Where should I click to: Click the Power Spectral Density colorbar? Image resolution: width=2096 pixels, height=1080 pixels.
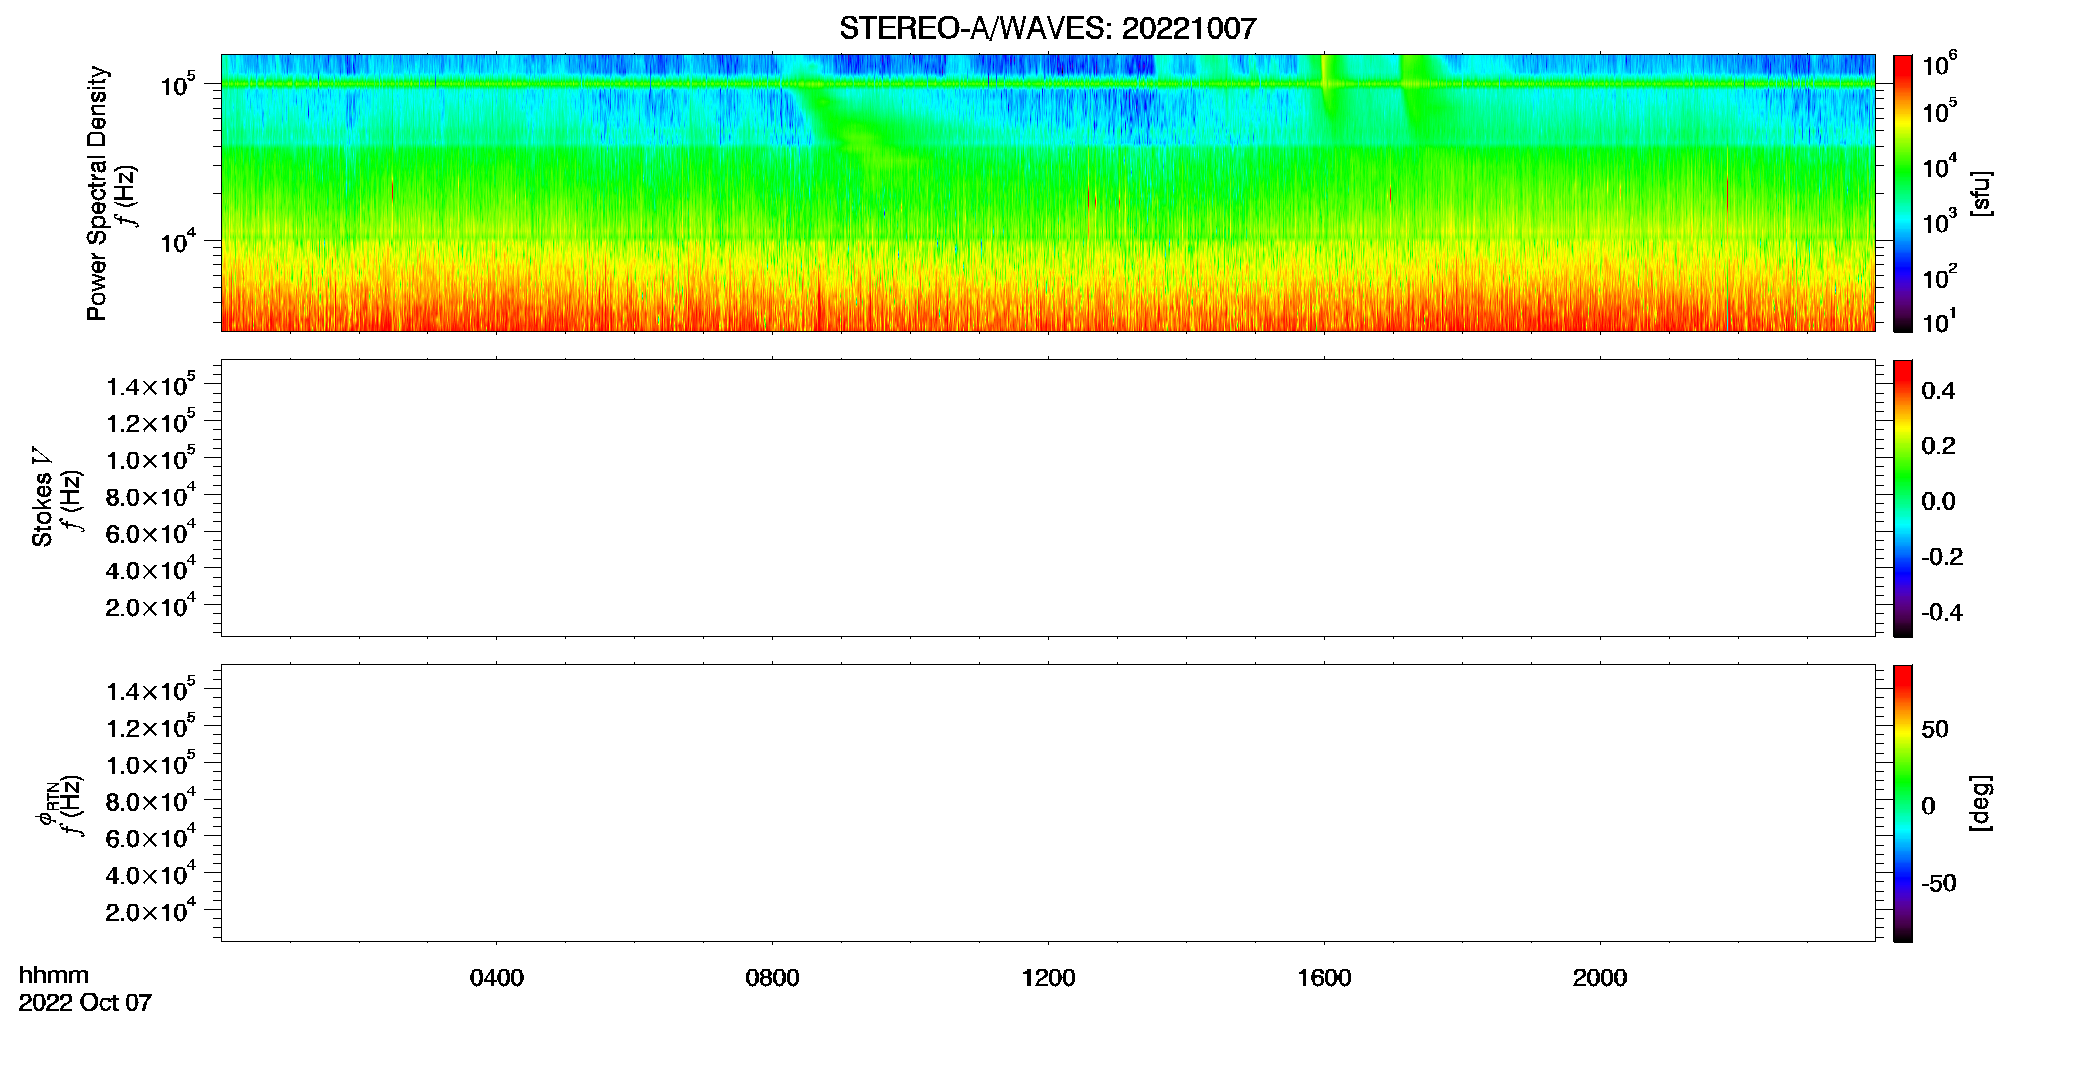[x=1903, y=193]
